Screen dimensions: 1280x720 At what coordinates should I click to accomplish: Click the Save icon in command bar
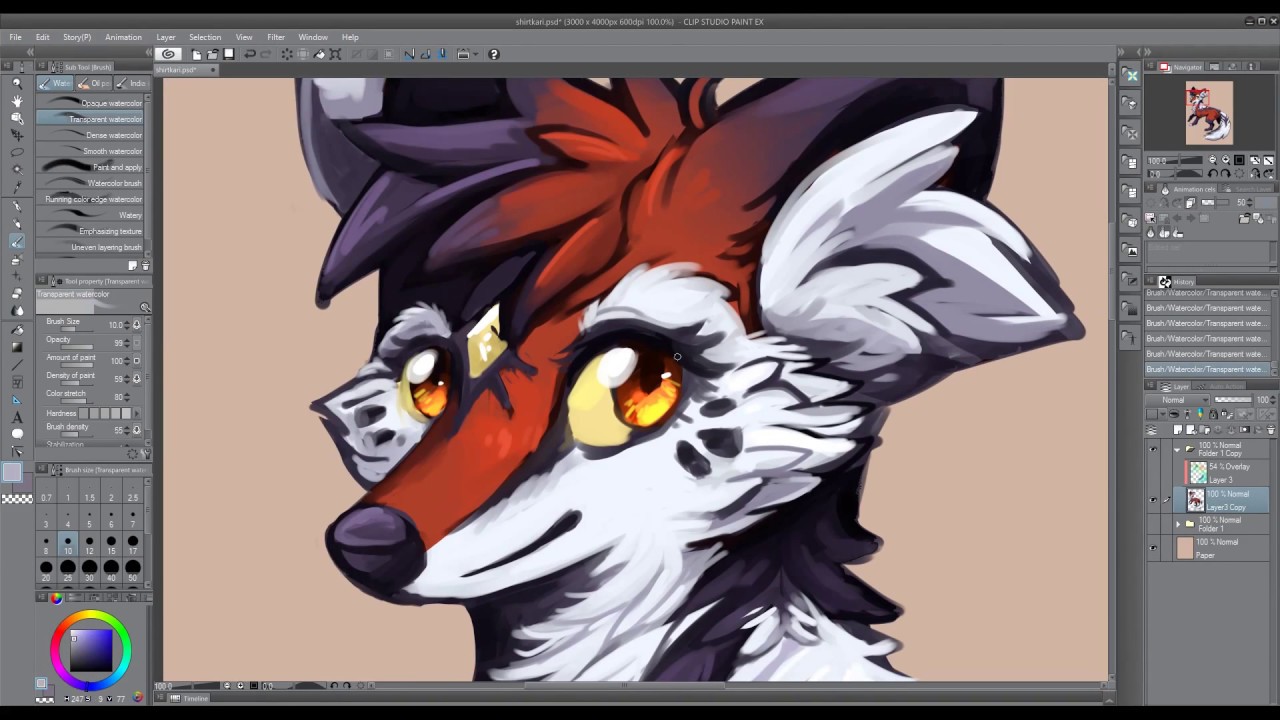pyautogui.click(x=229, y=54)
